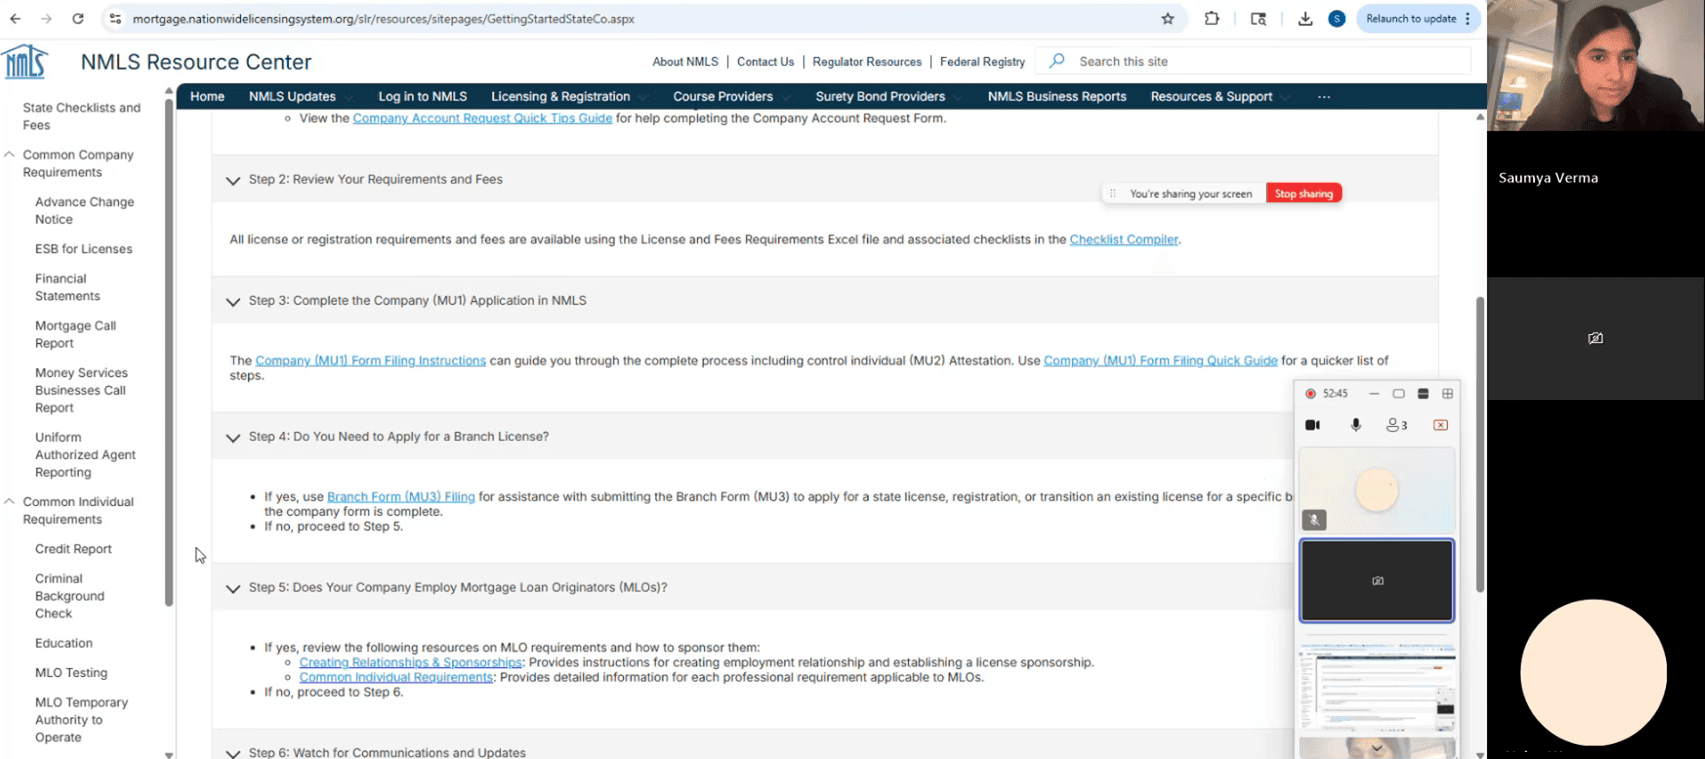
Task: Open Resources & Support menu
Action: click(1219, 97)
